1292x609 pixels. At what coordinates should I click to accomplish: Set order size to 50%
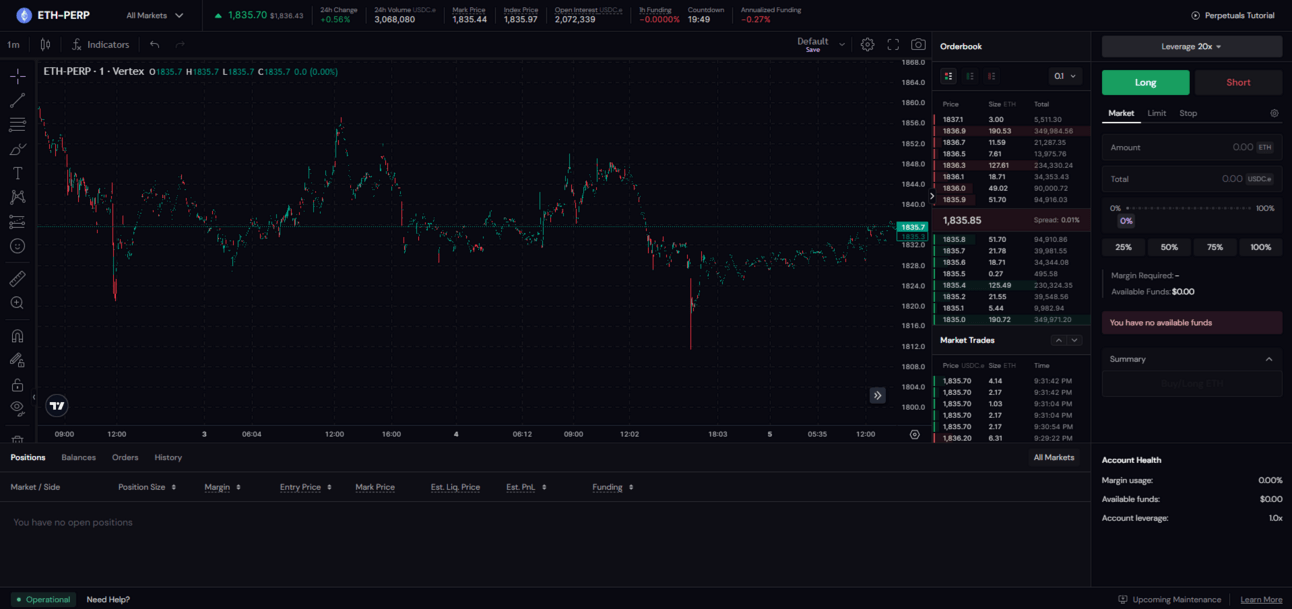pyautogui.click(x=1169, y=247)
